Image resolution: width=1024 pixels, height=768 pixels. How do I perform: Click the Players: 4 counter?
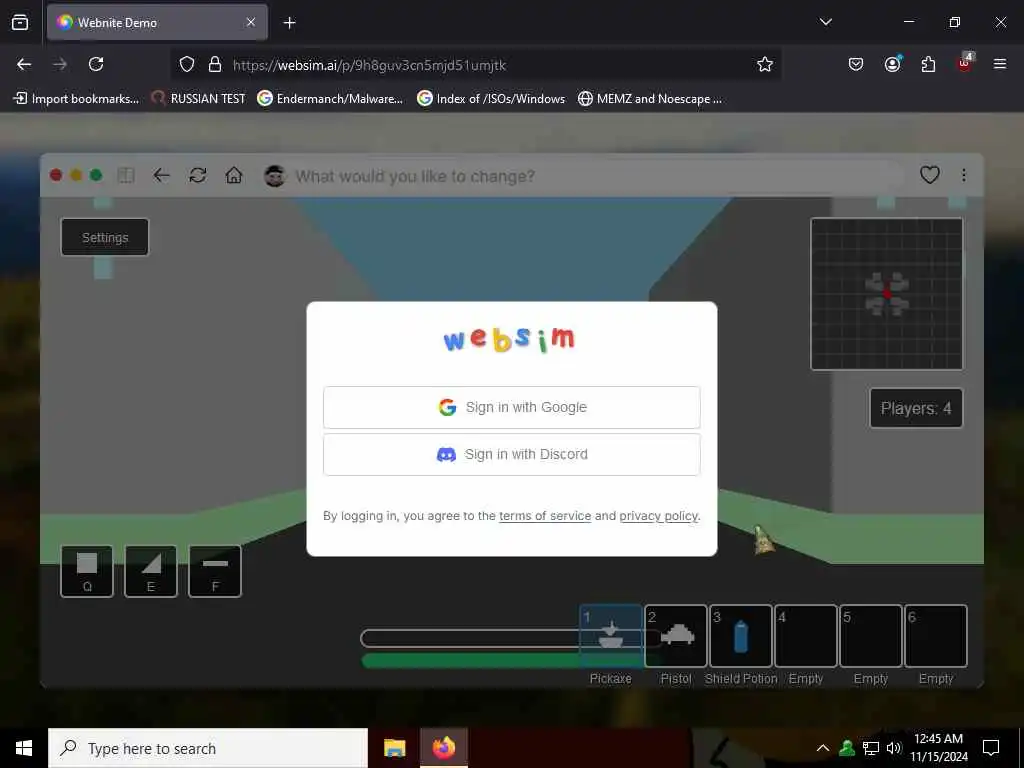[x=916, y=408]
